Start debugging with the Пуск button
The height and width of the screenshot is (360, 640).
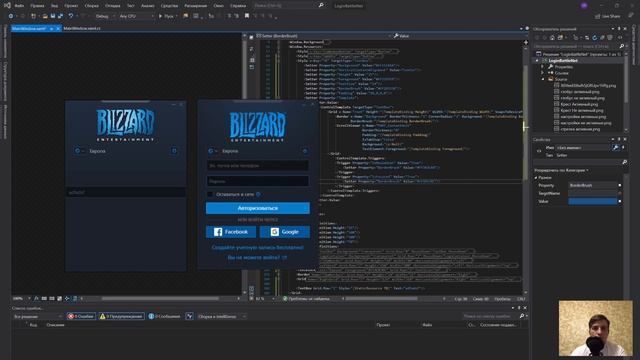coord(167,16)
